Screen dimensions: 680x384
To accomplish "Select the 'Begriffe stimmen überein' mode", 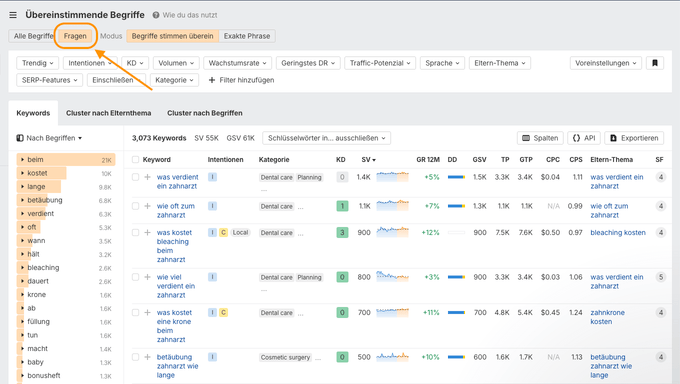I will pos(173,36).
